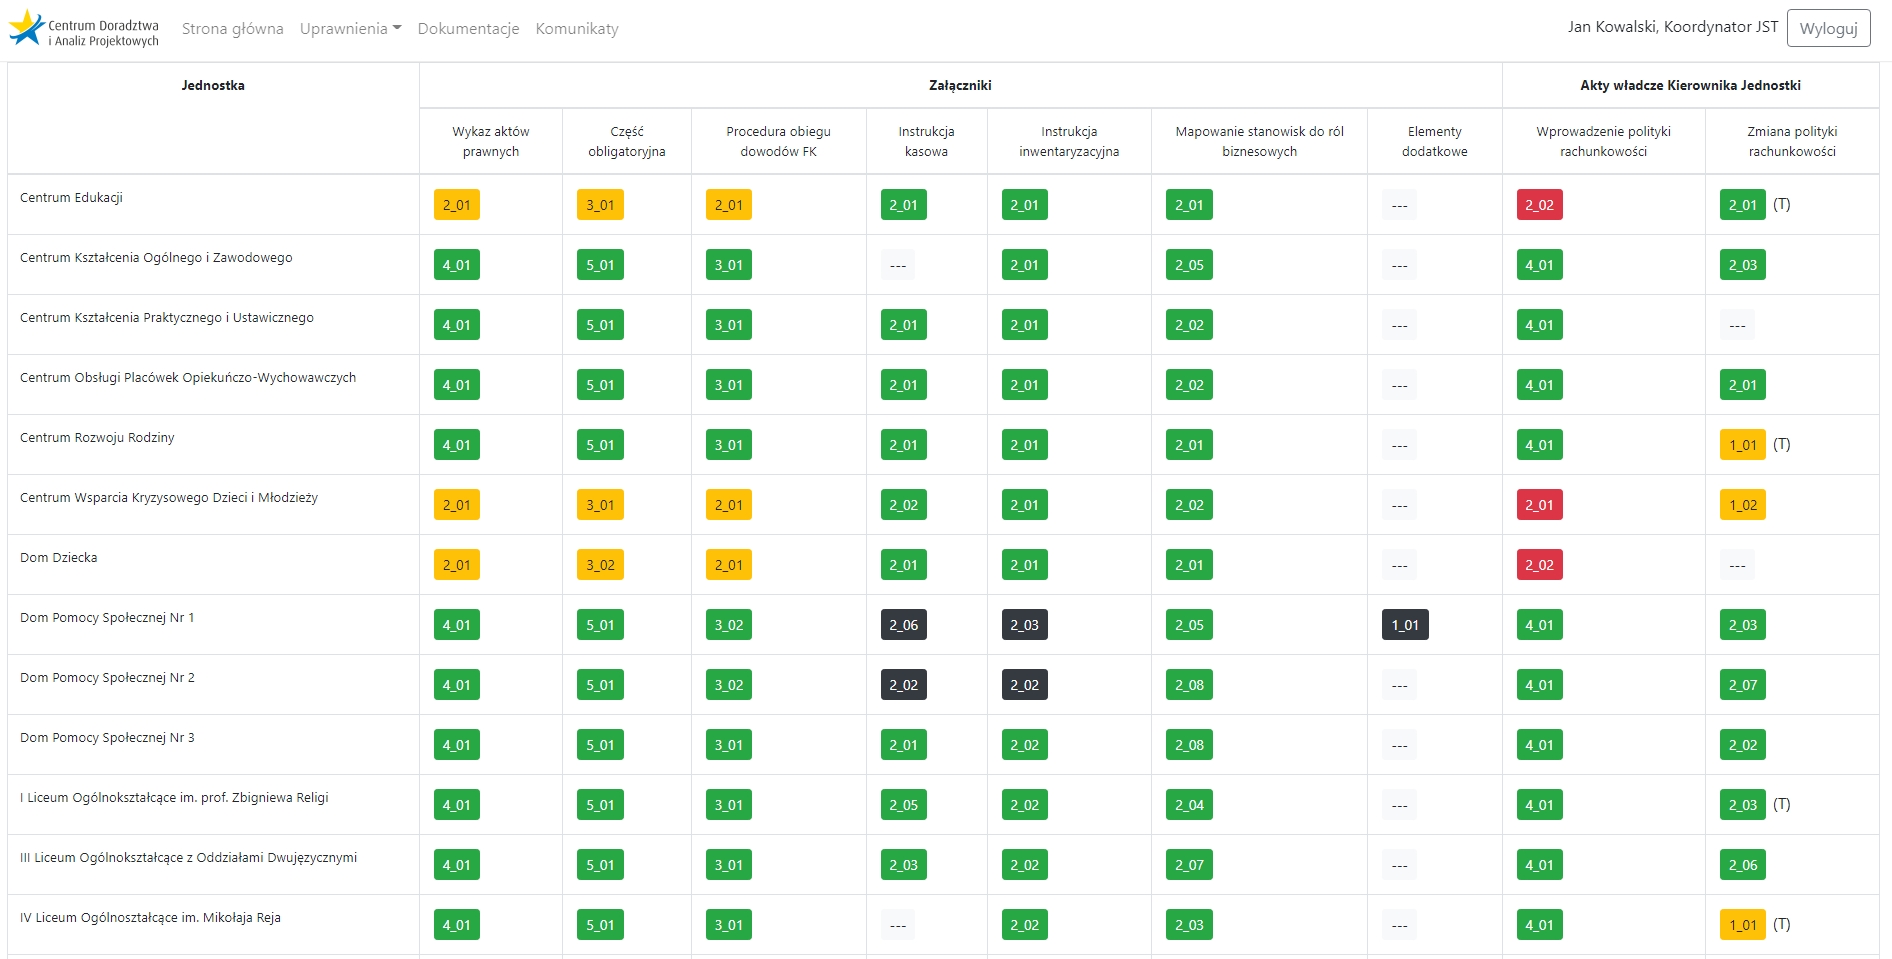The width and height of the screenshot is (1892, 959).
Task: Open 4_01 Wprowadzenie polityki badge for IV Liceum
Action: point(1539,925)
